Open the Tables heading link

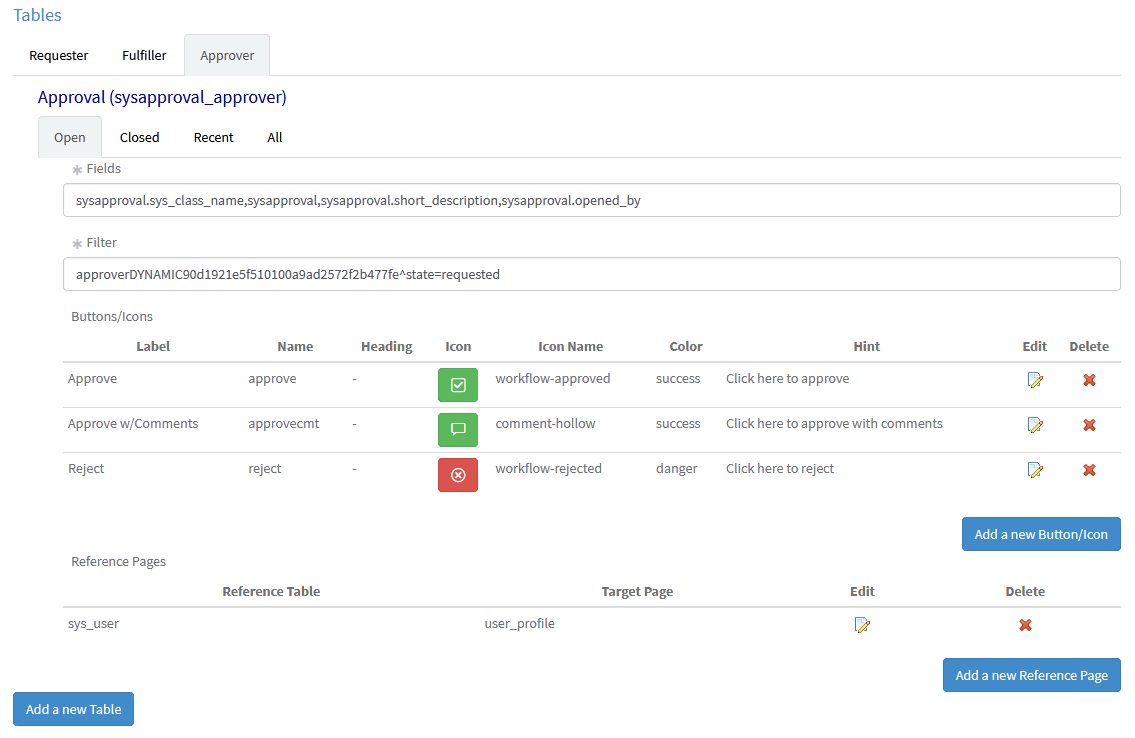coord(36,14)
